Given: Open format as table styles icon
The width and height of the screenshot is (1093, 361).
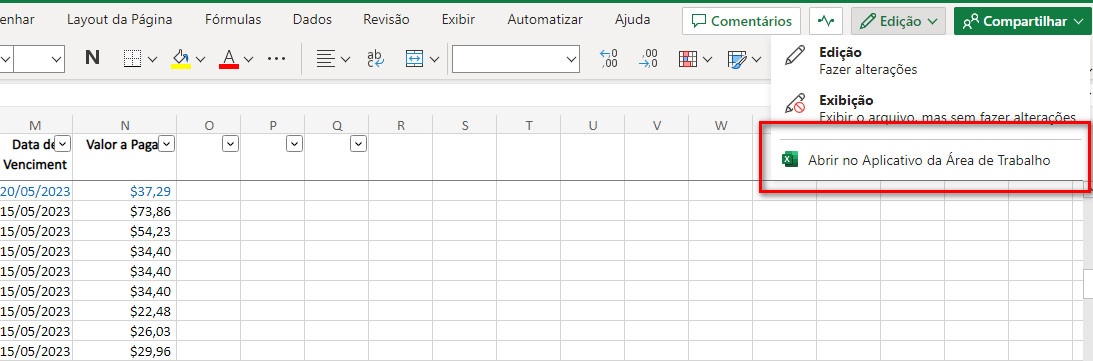Looking at the screenshot, I should (737, 59).
